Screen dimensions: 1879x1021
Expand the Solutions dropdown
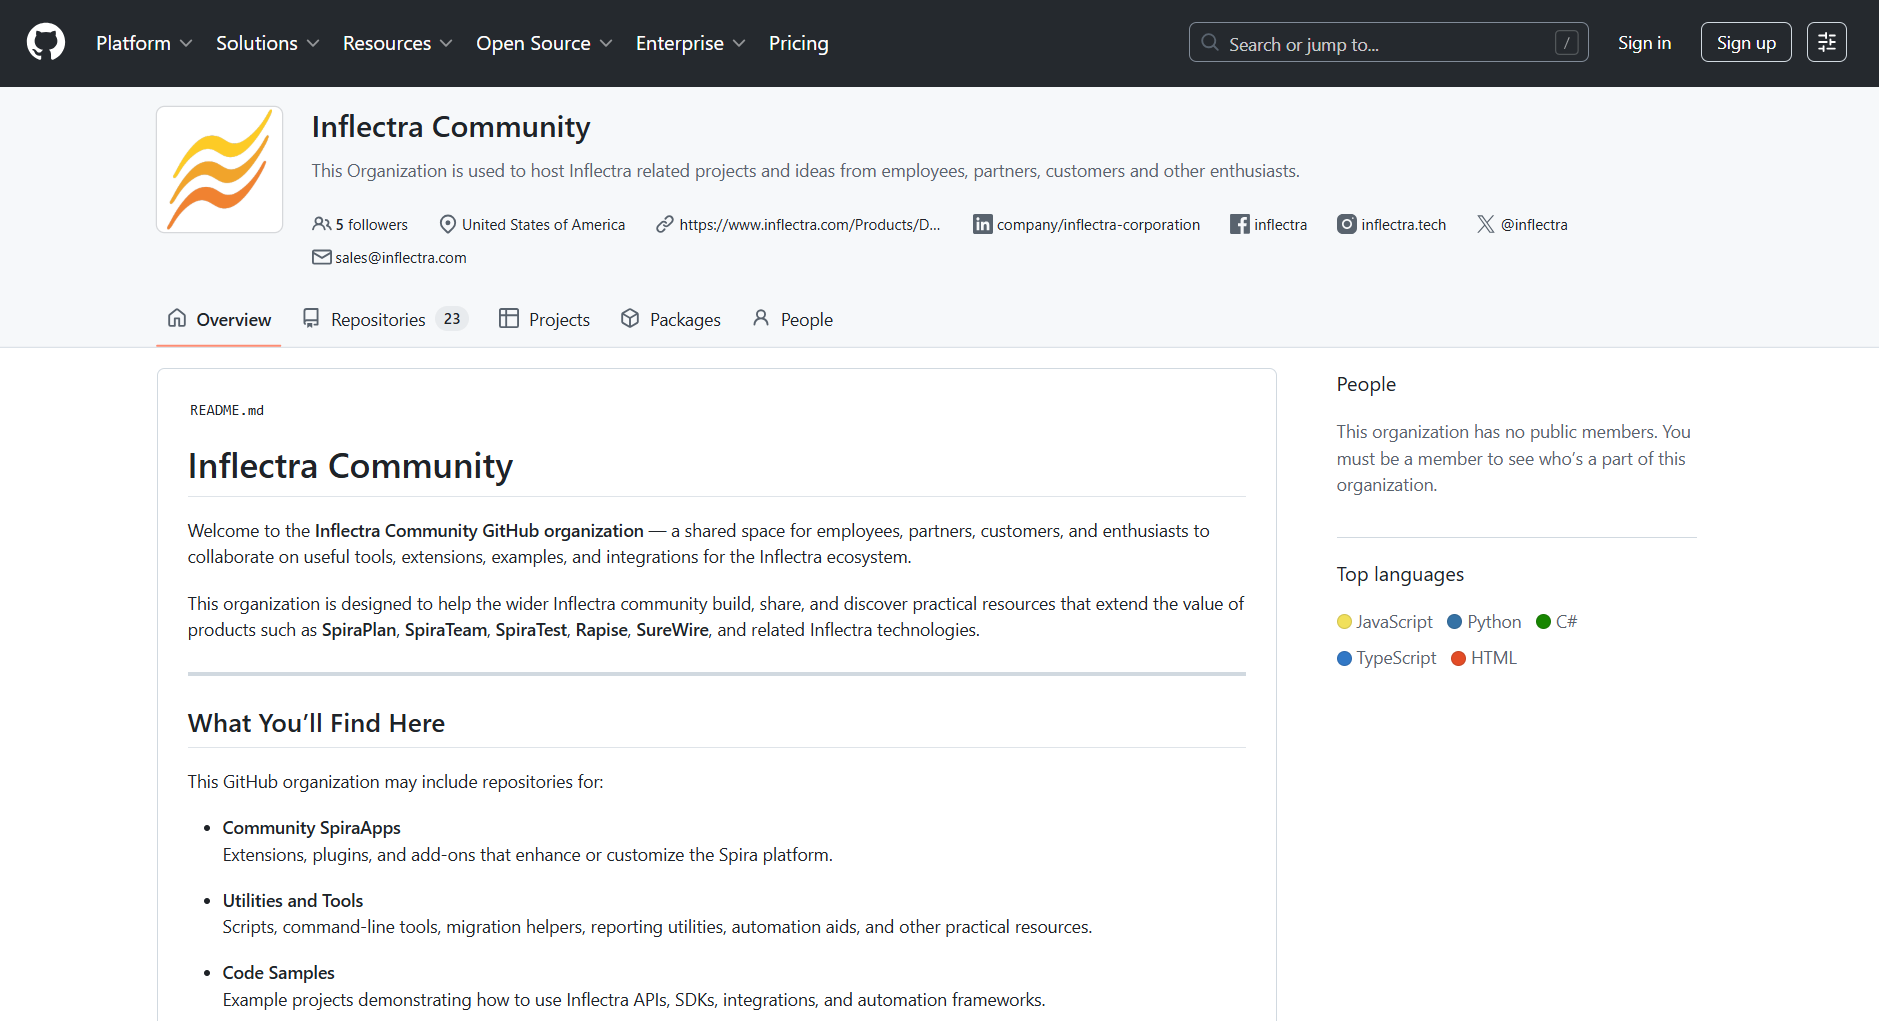point(268,43)
